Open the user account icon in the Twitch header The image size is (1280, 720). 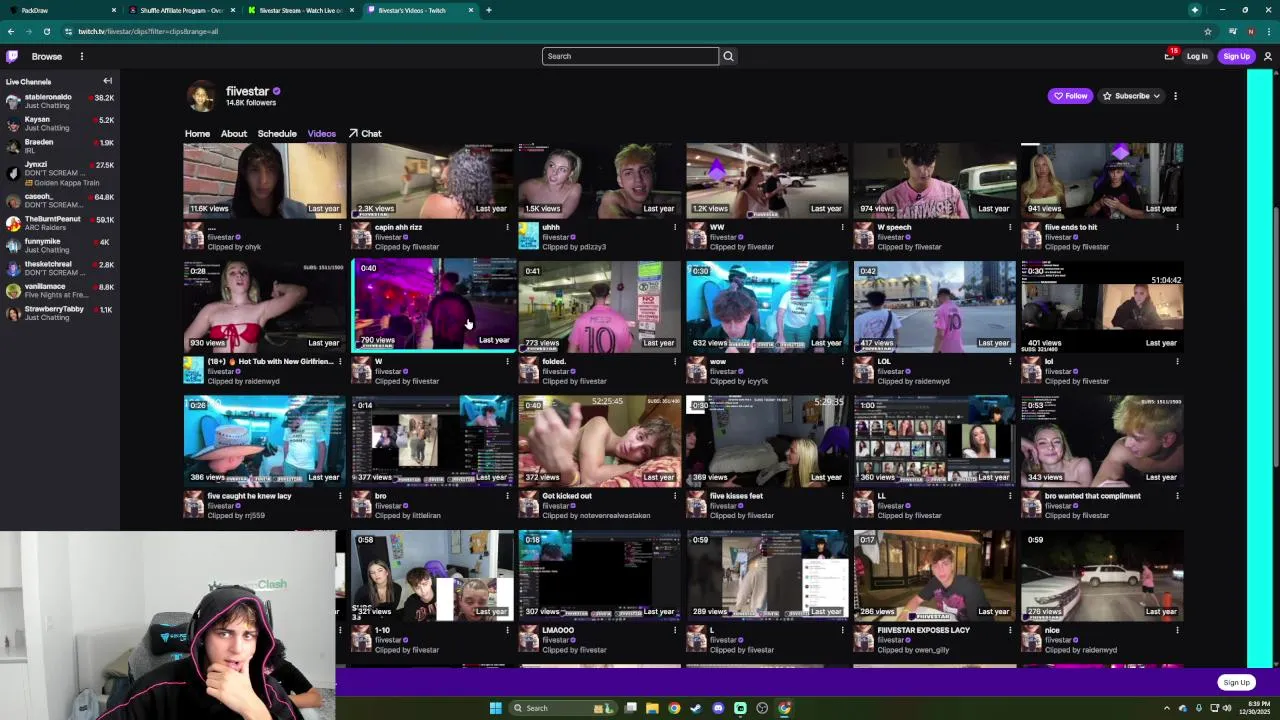[1267, 56]
